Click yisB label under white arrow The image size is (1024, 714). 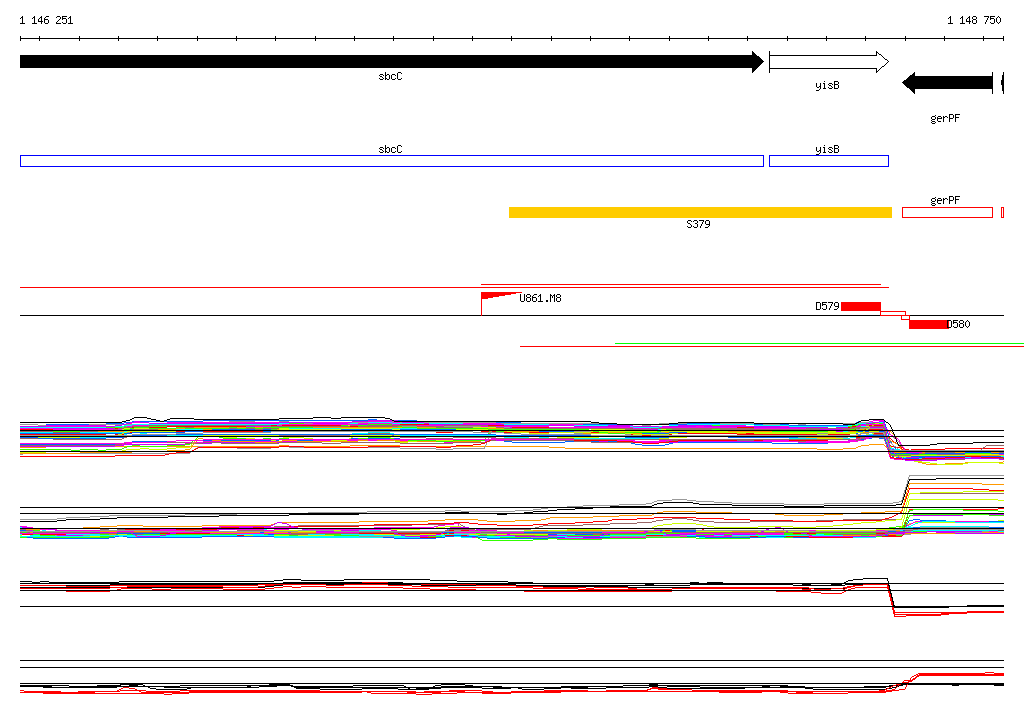(x=827, y=86)
